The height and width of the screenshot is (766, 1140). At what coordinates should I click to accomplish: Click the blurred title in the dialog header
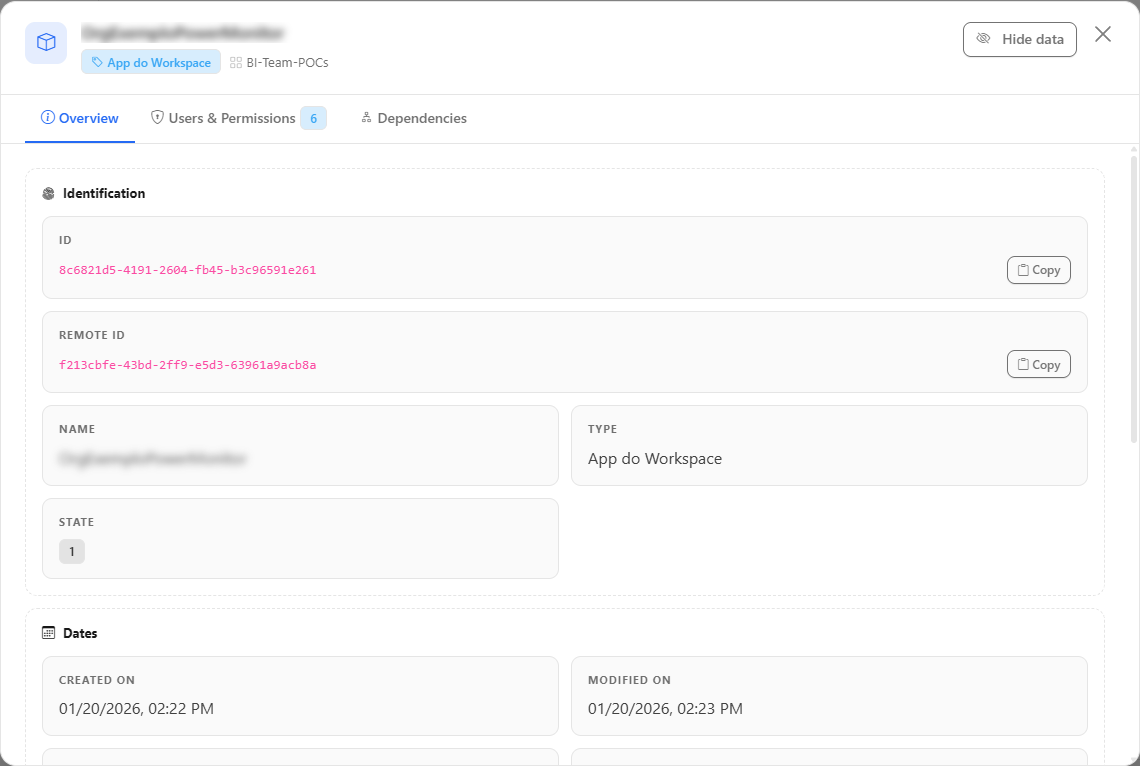pos(182,33)
